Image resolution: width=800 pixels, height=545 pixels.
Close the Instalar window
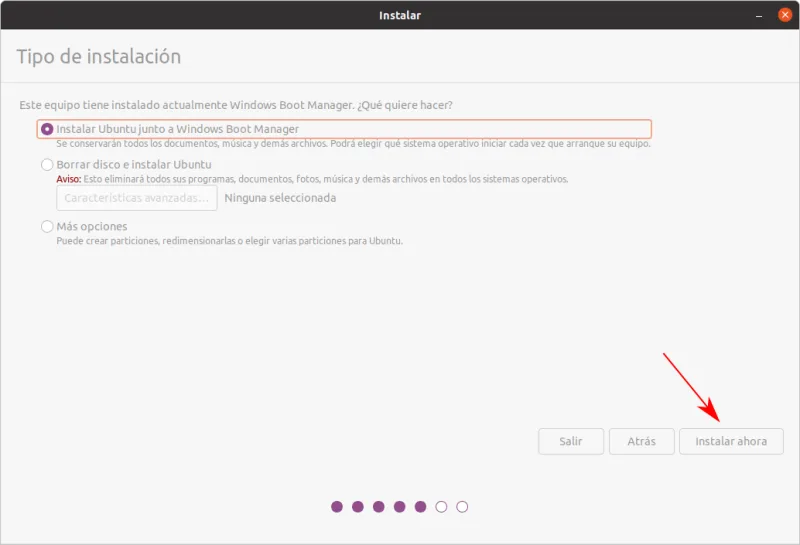click(785, 15)
